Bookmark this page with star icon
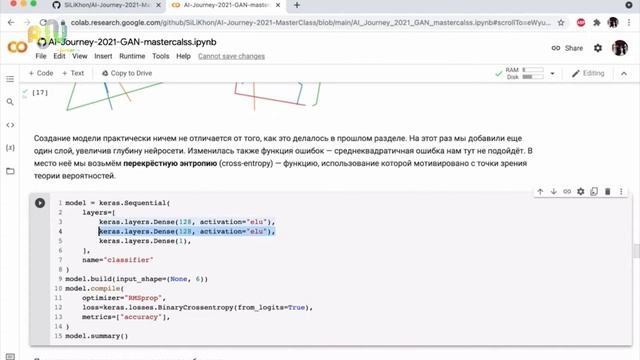The height and width of the screenshot is (360, 640). pyautogui.click(x=561, y=23)
